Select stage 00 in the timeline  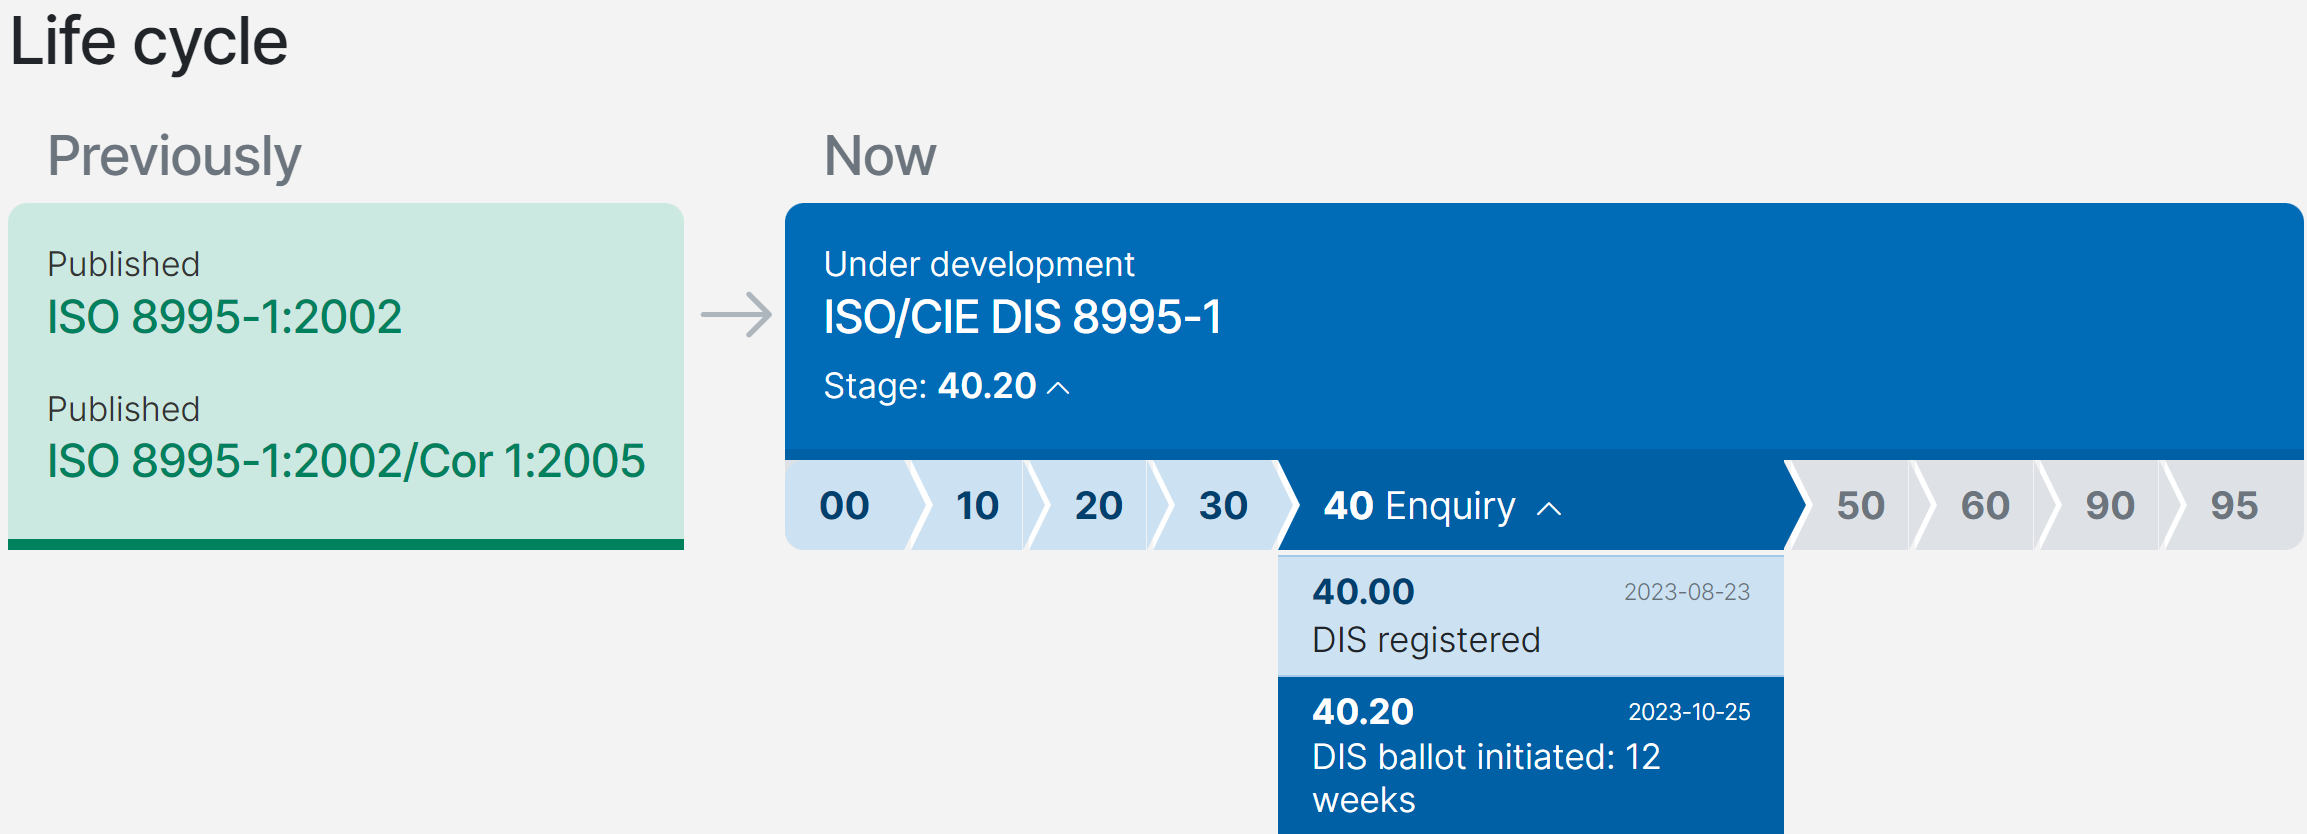(844, 506)
